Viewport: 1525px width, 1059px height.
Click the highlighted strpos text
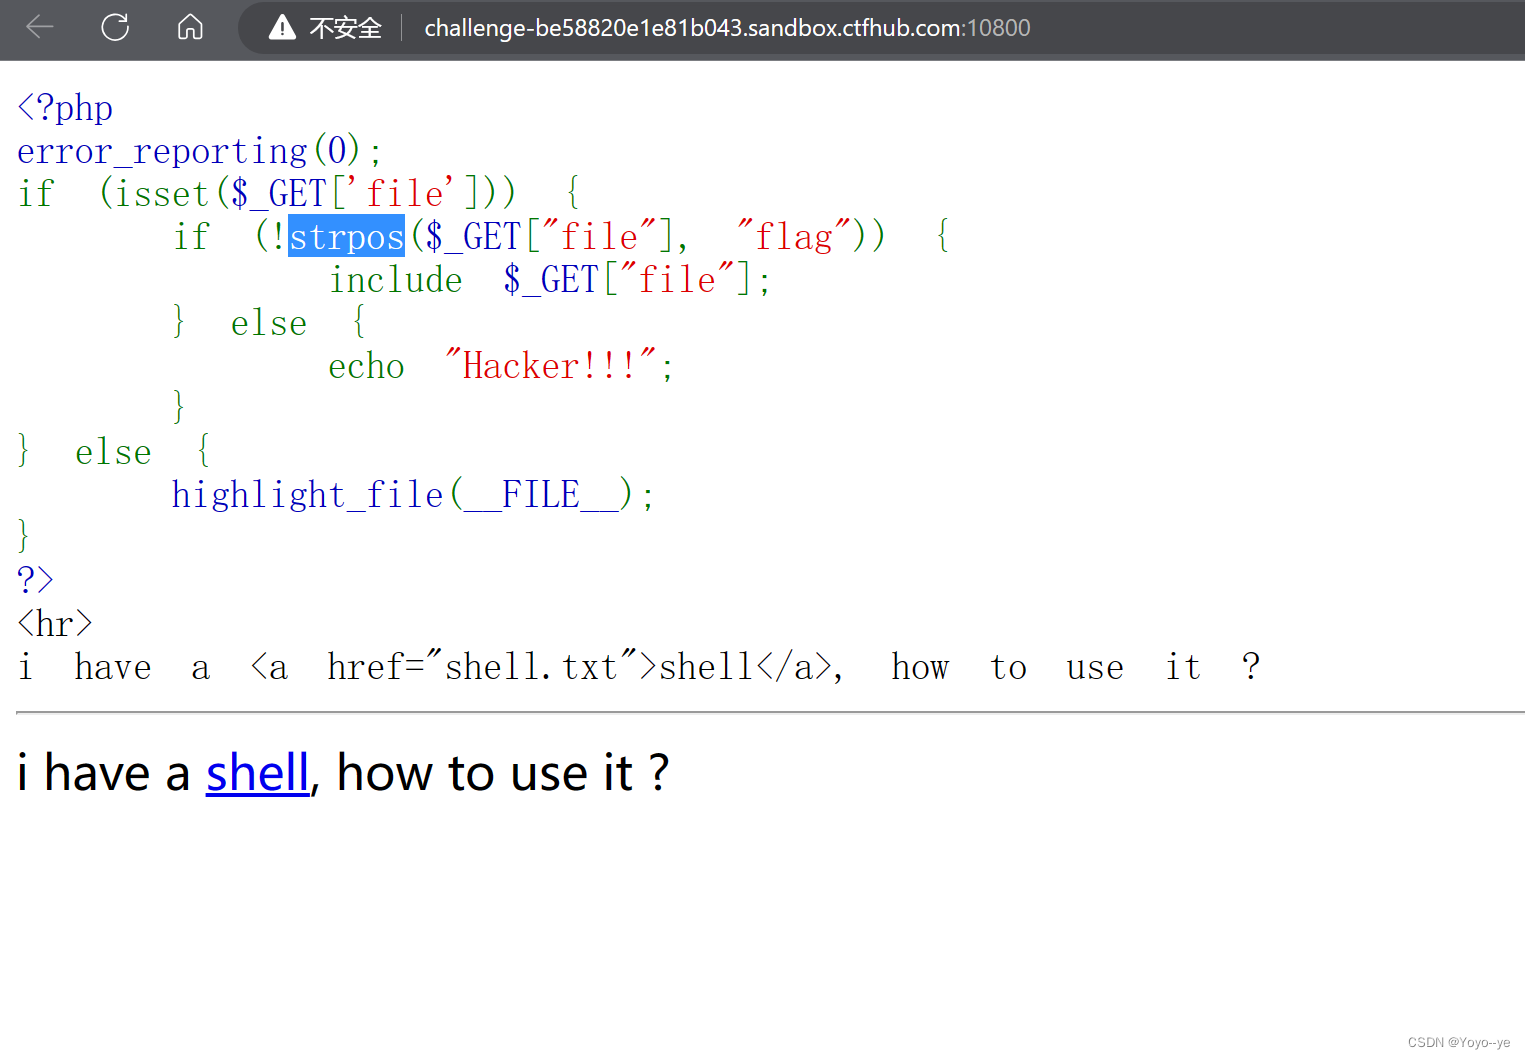pos(346,236)
